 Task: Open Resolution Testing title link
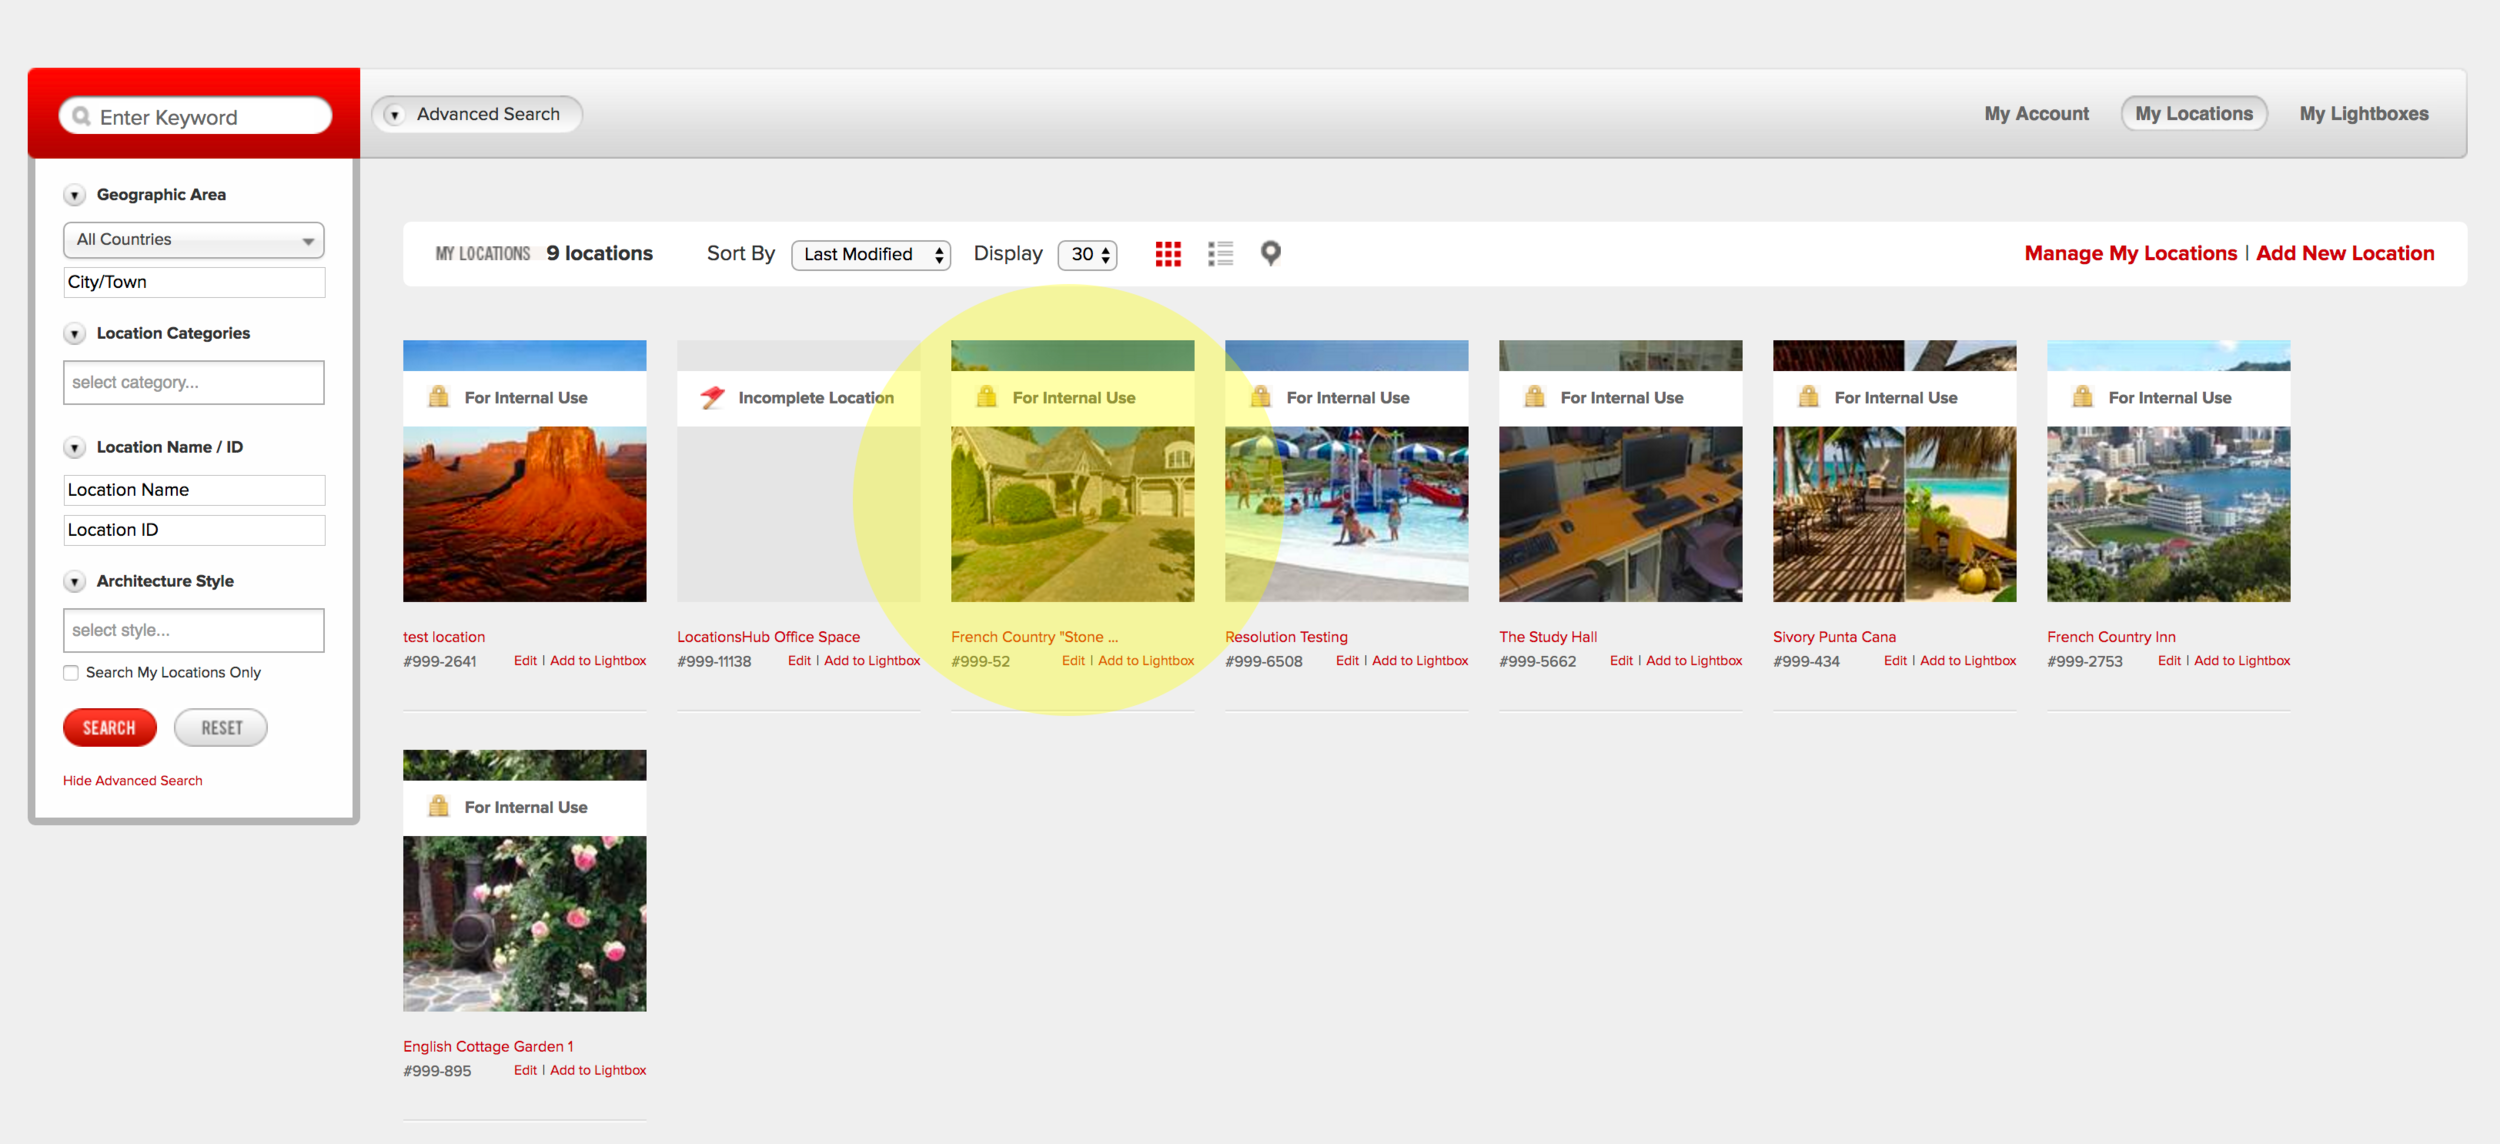tap(1286, 637)
